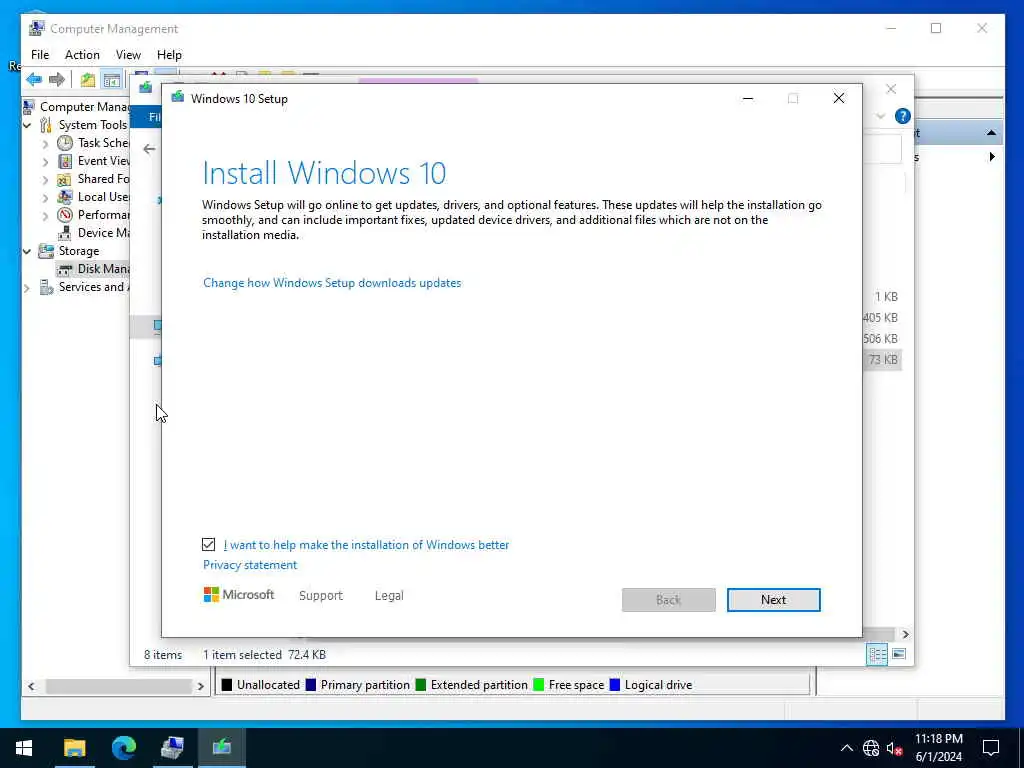Select the Disk Management drive icon
The height and width of the screenshot is (768, 1024).
click(65, 269)
